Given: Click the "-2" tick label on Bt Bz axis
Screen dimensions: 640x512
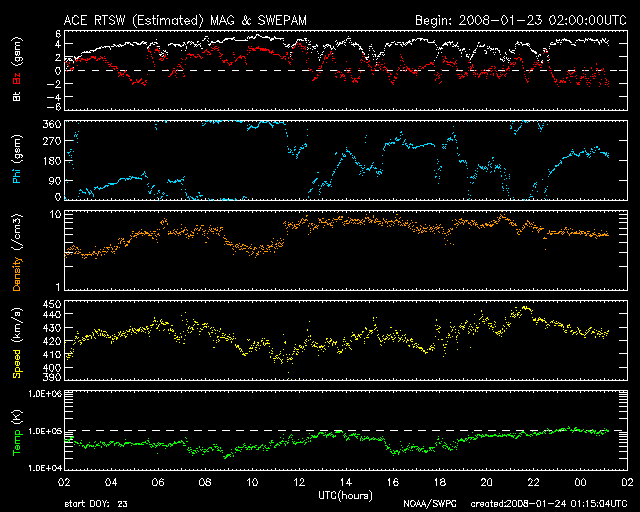Looking at the screenshot, I should (54, 84).
